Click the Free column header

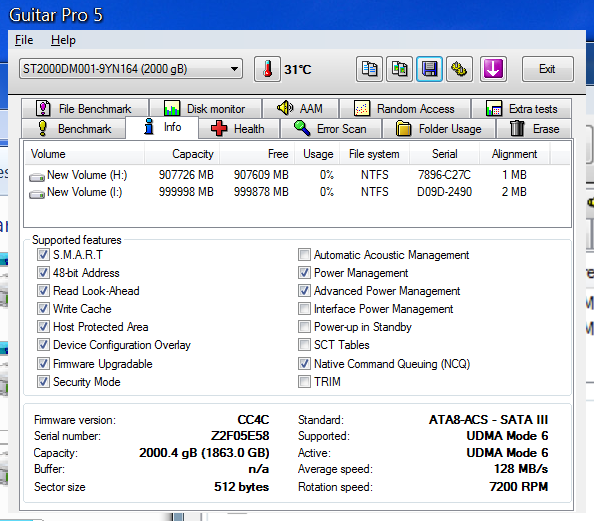coord(257,153)
